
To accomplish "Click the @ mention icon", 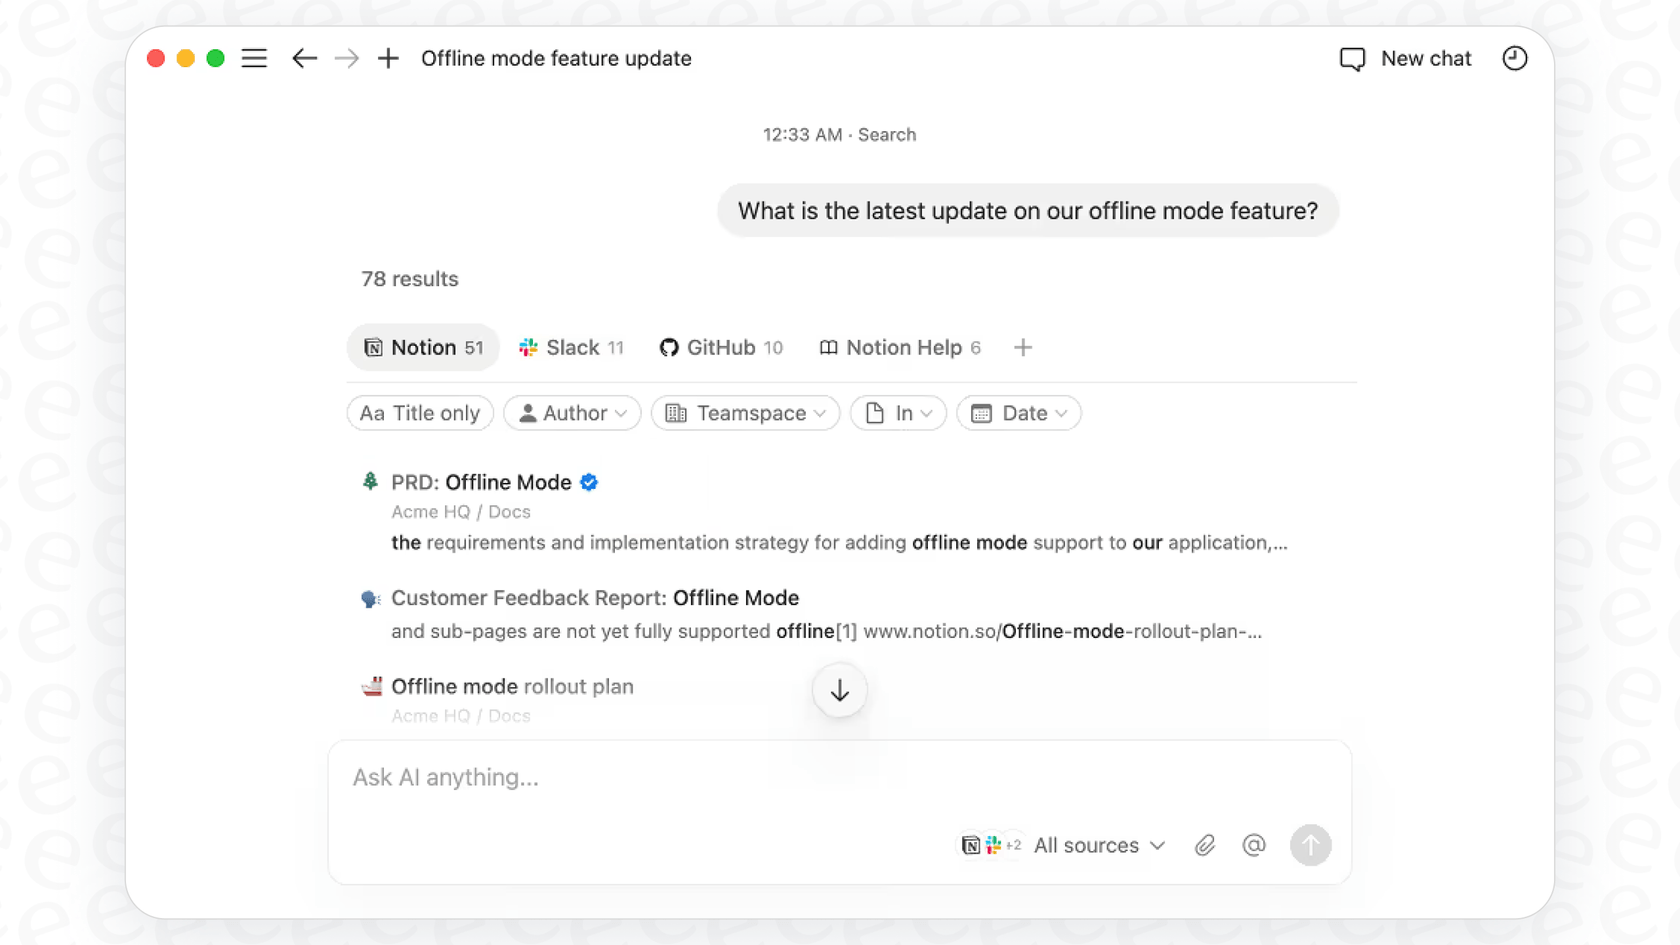I will pyautogui.click(x=1254, y=845).
